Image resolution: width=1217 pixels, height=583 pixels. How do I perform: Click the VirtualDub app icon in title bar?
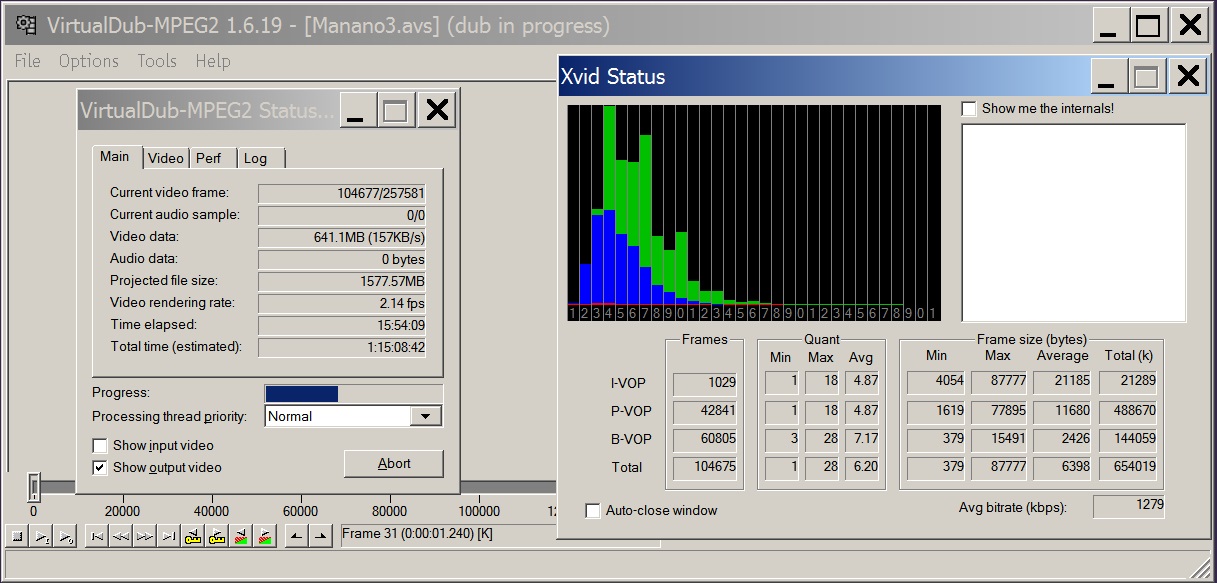click(26, 25)
